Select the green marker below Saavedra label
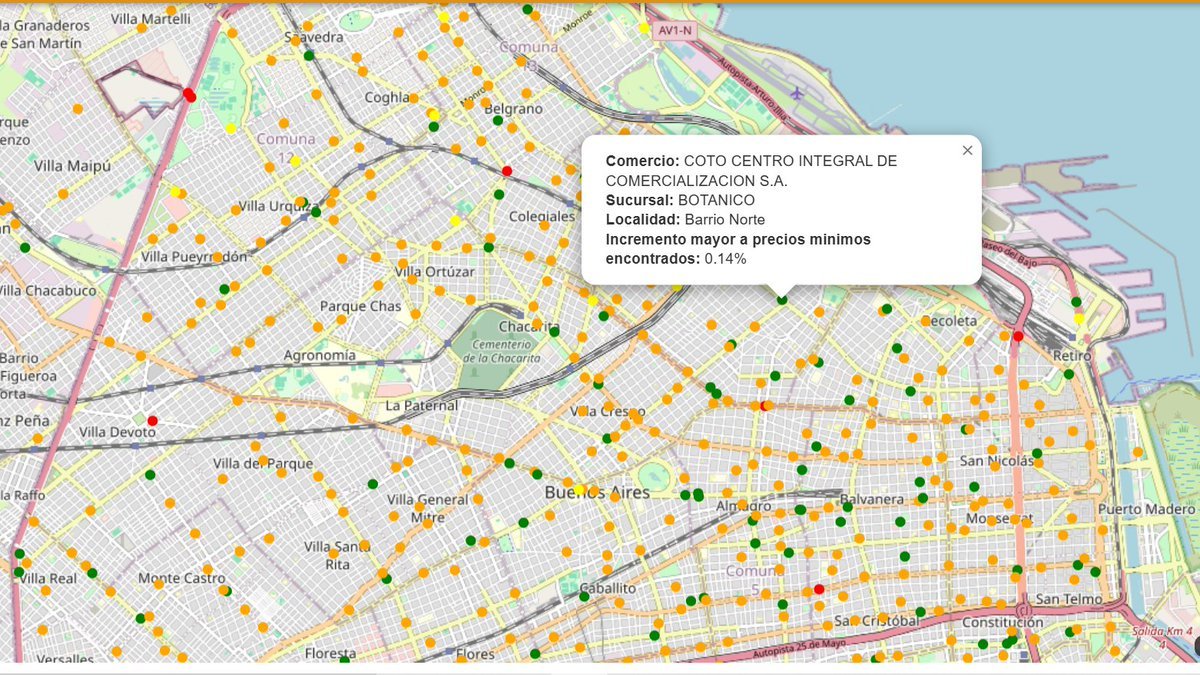This screenshot has height=675, width=1200. click(x=309, y=56)
